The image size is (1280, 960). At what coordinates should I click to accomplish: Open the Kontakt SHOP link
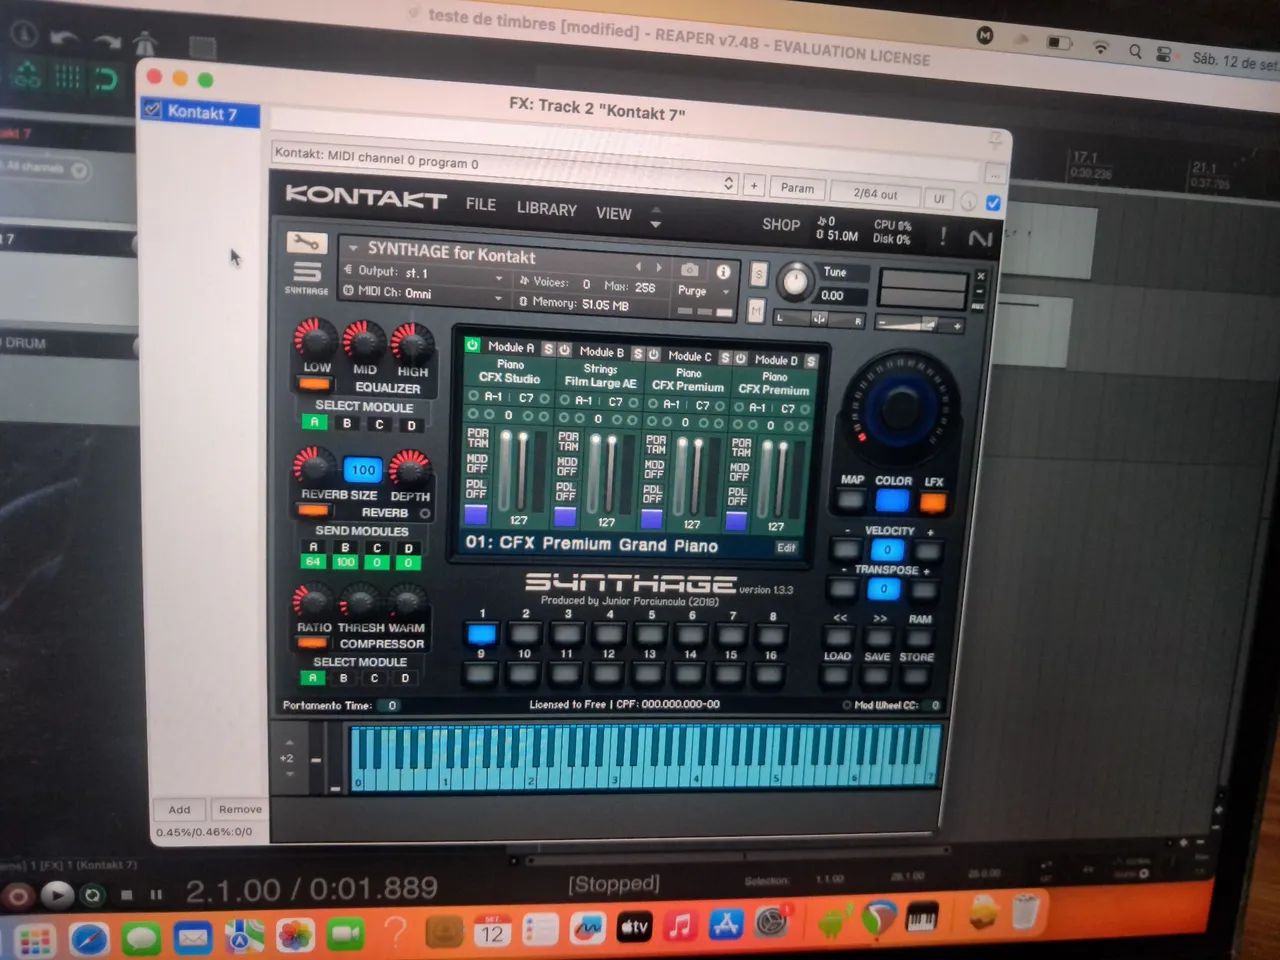tap(781, 225)
